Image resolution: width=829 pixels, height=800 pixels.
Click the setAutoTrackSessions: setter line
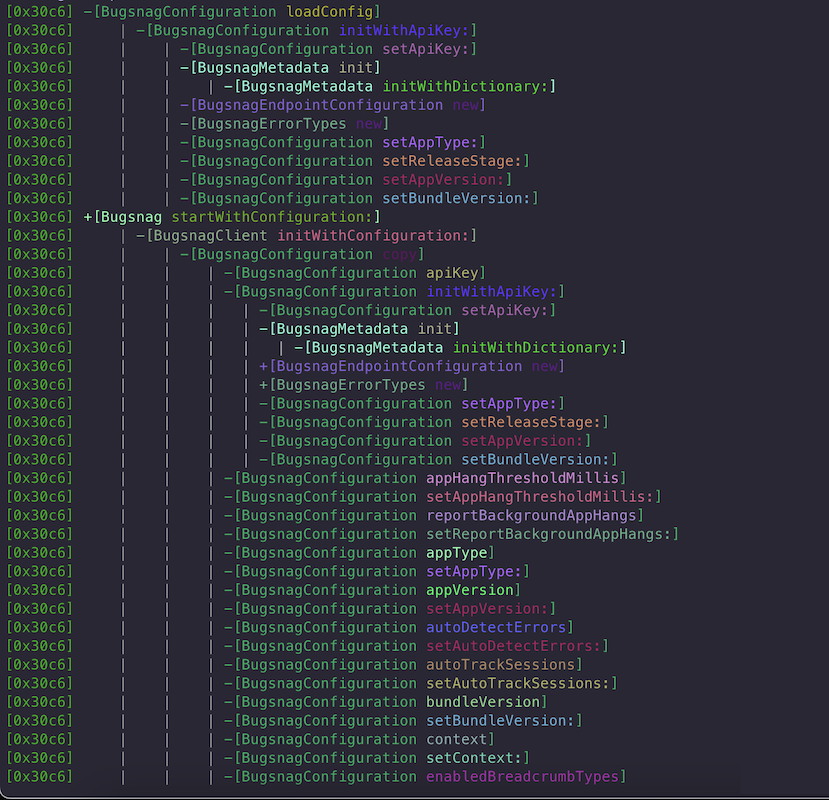pos(420,683)
